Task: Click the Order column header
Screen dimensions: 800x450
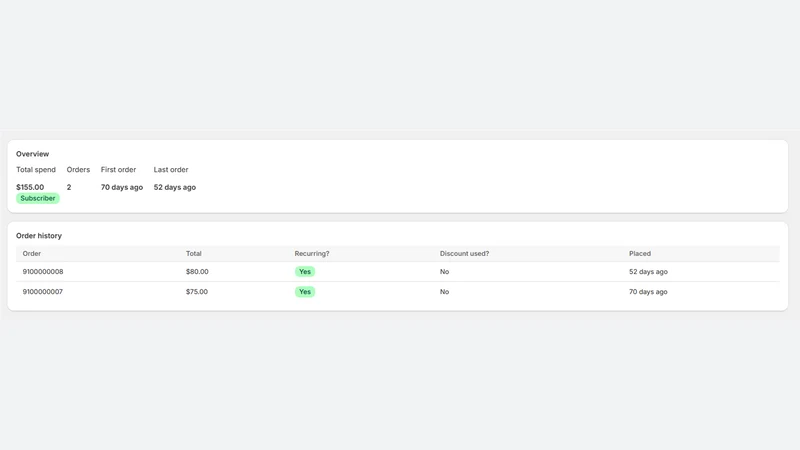Action: coord(32,254)
